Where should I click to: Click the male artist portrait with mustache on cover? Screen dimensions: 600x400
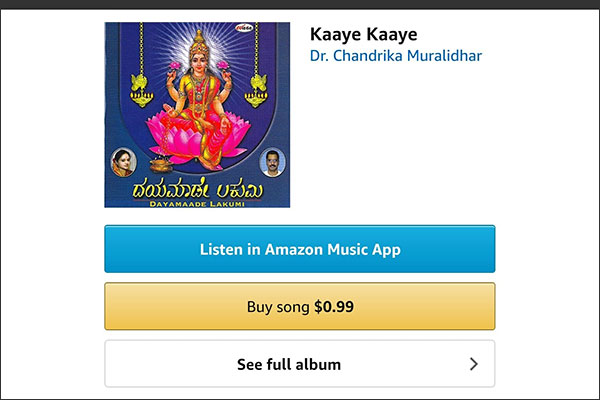[x=272, y=162]
